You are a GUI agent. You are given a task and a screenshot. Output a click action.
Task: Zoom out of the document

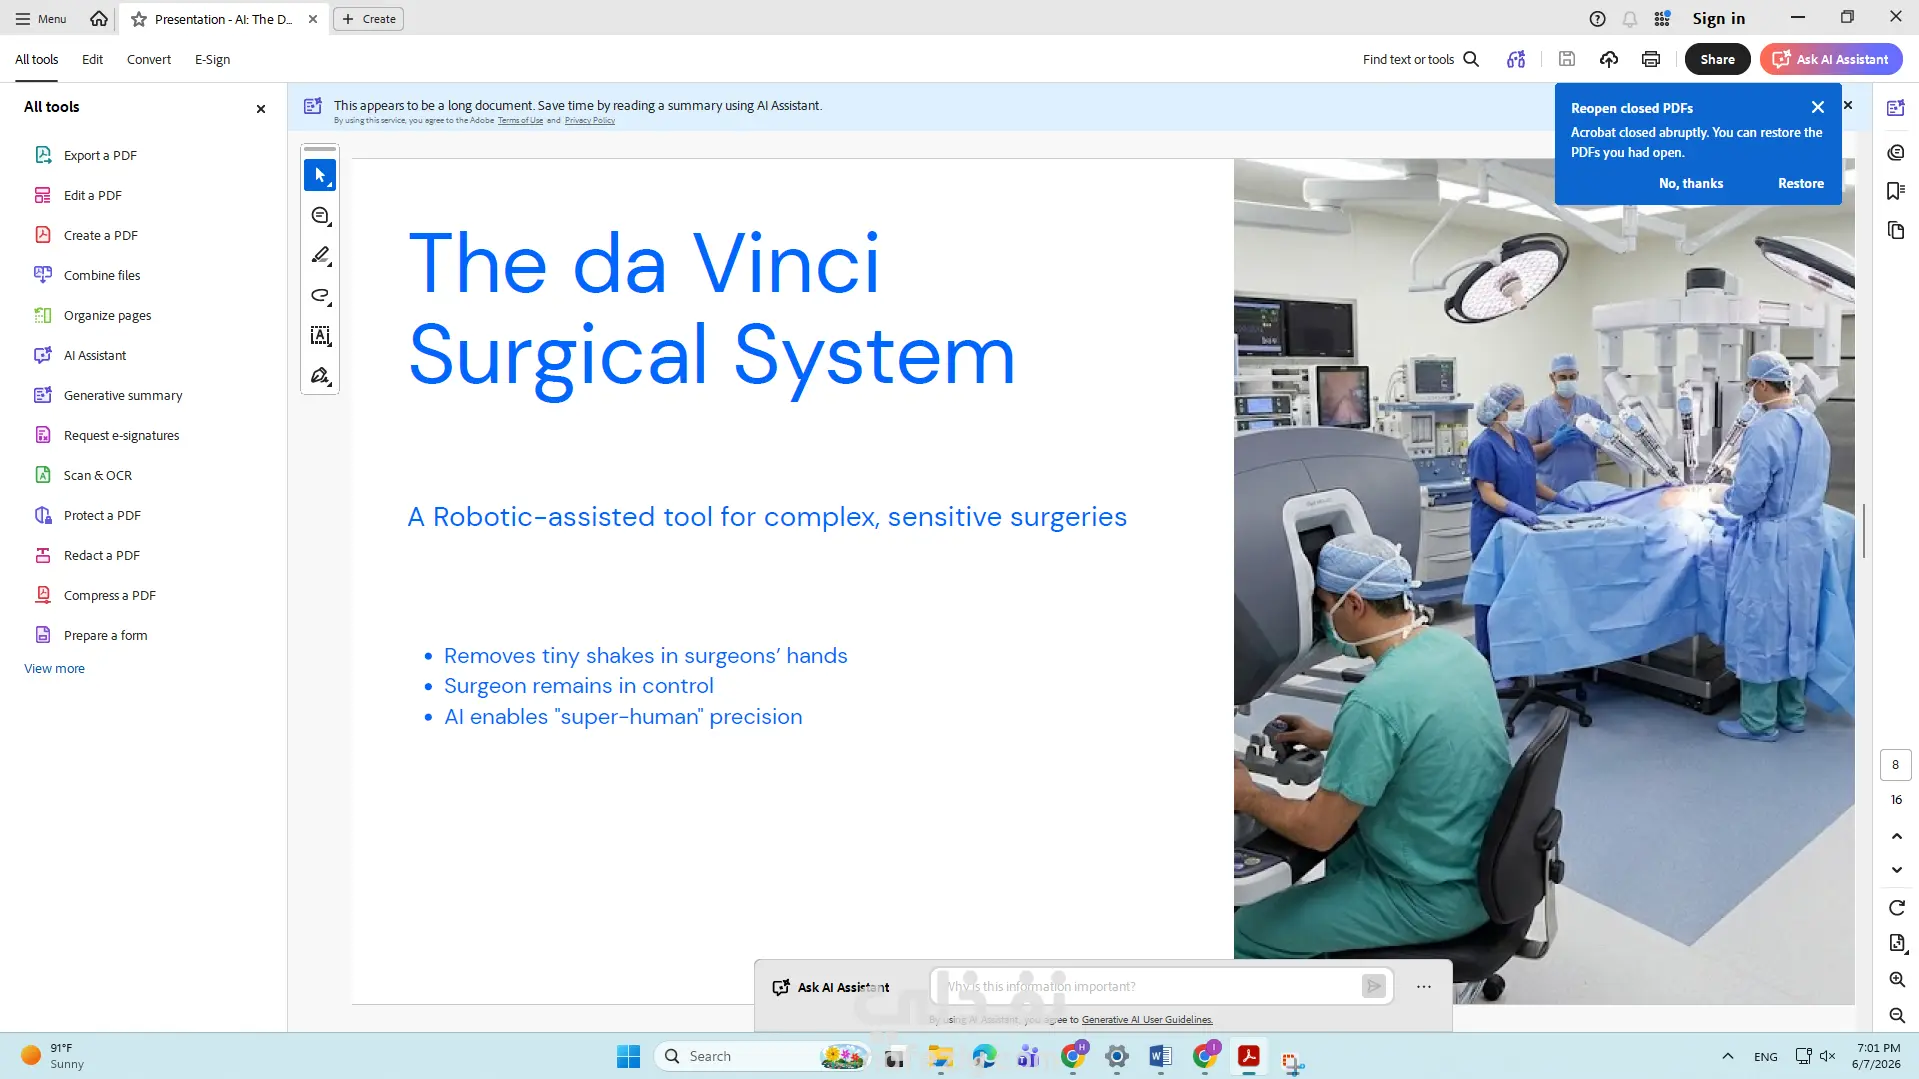1897,1016
